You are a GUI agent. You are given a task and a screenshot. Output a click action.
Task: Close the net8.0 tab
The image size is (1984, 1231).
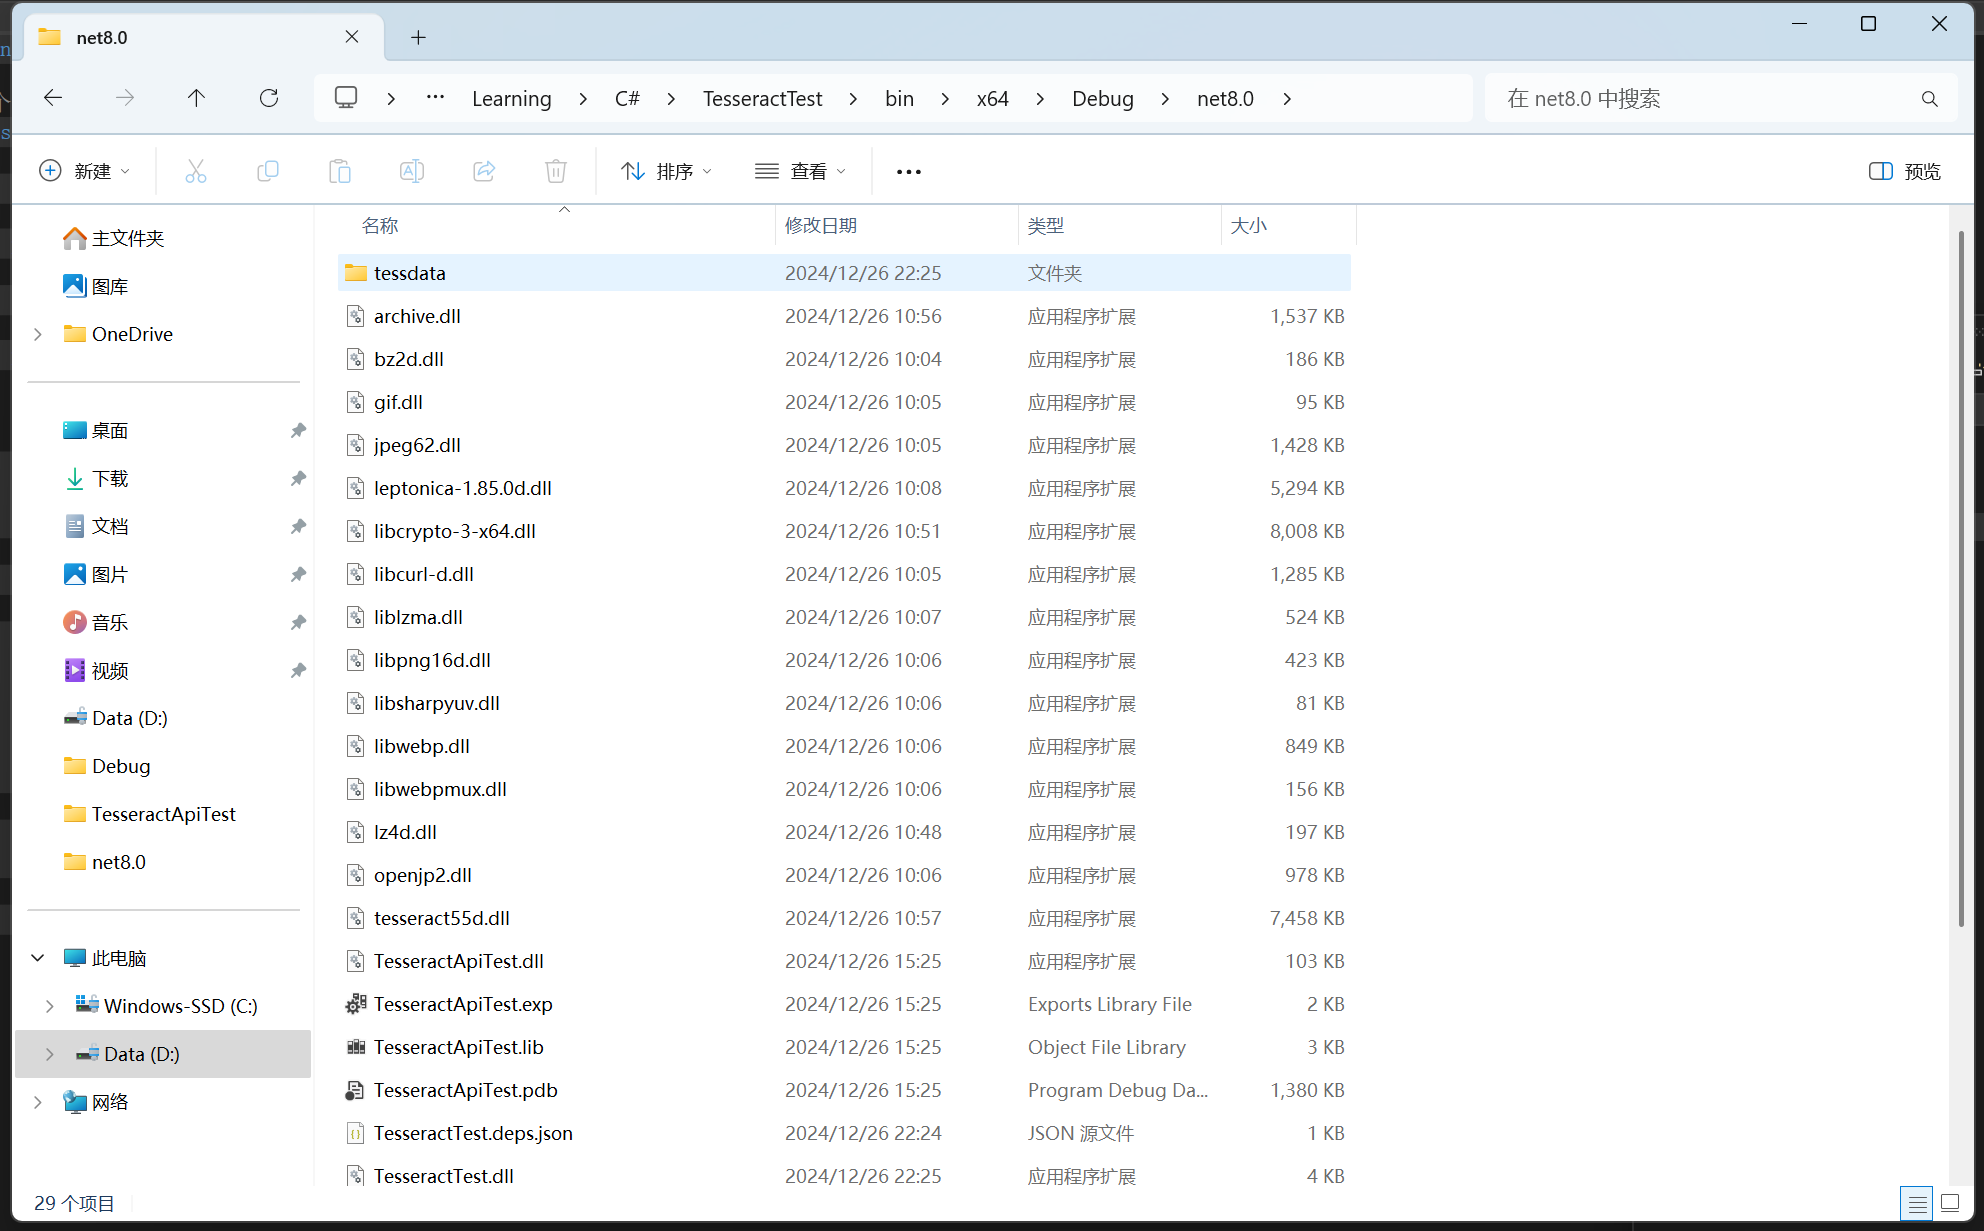click(352, 37)
